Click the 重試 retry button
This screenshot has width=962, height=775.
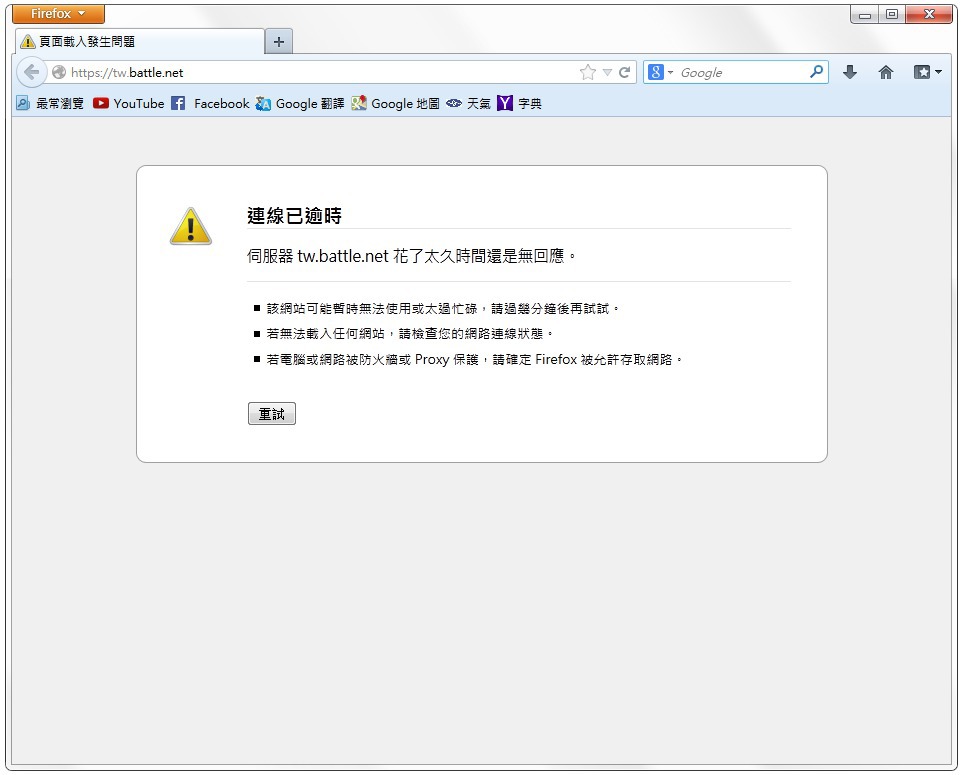pos(272,414)
